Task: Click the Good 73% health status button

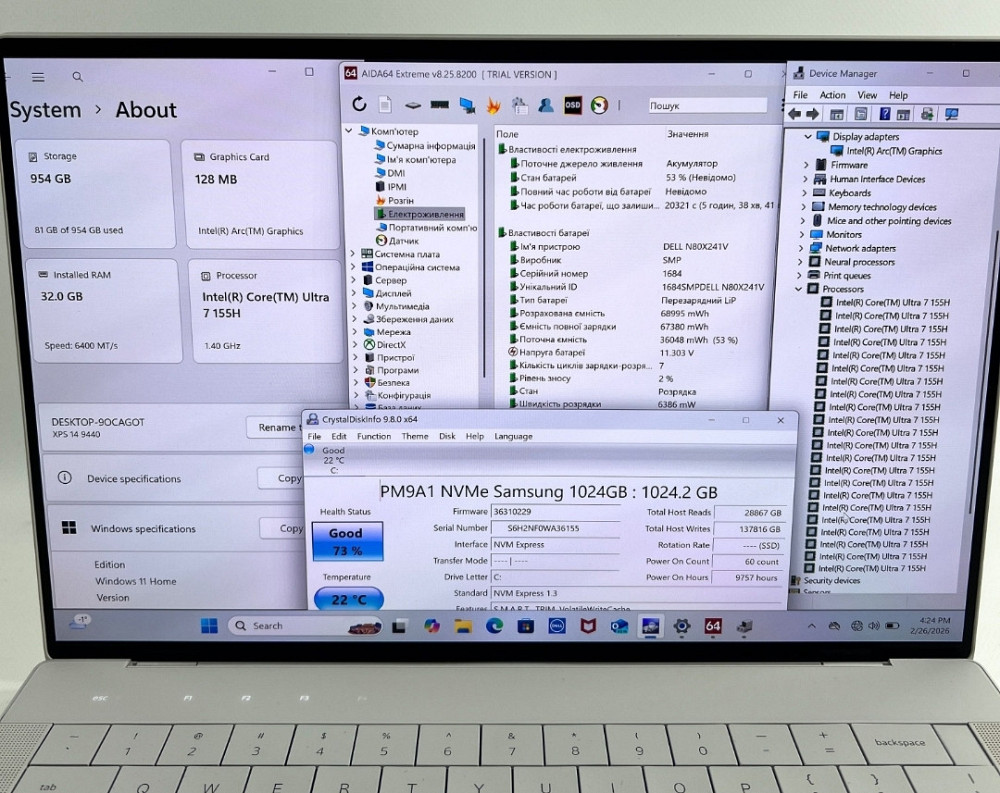Action: [x=346, y=541]
